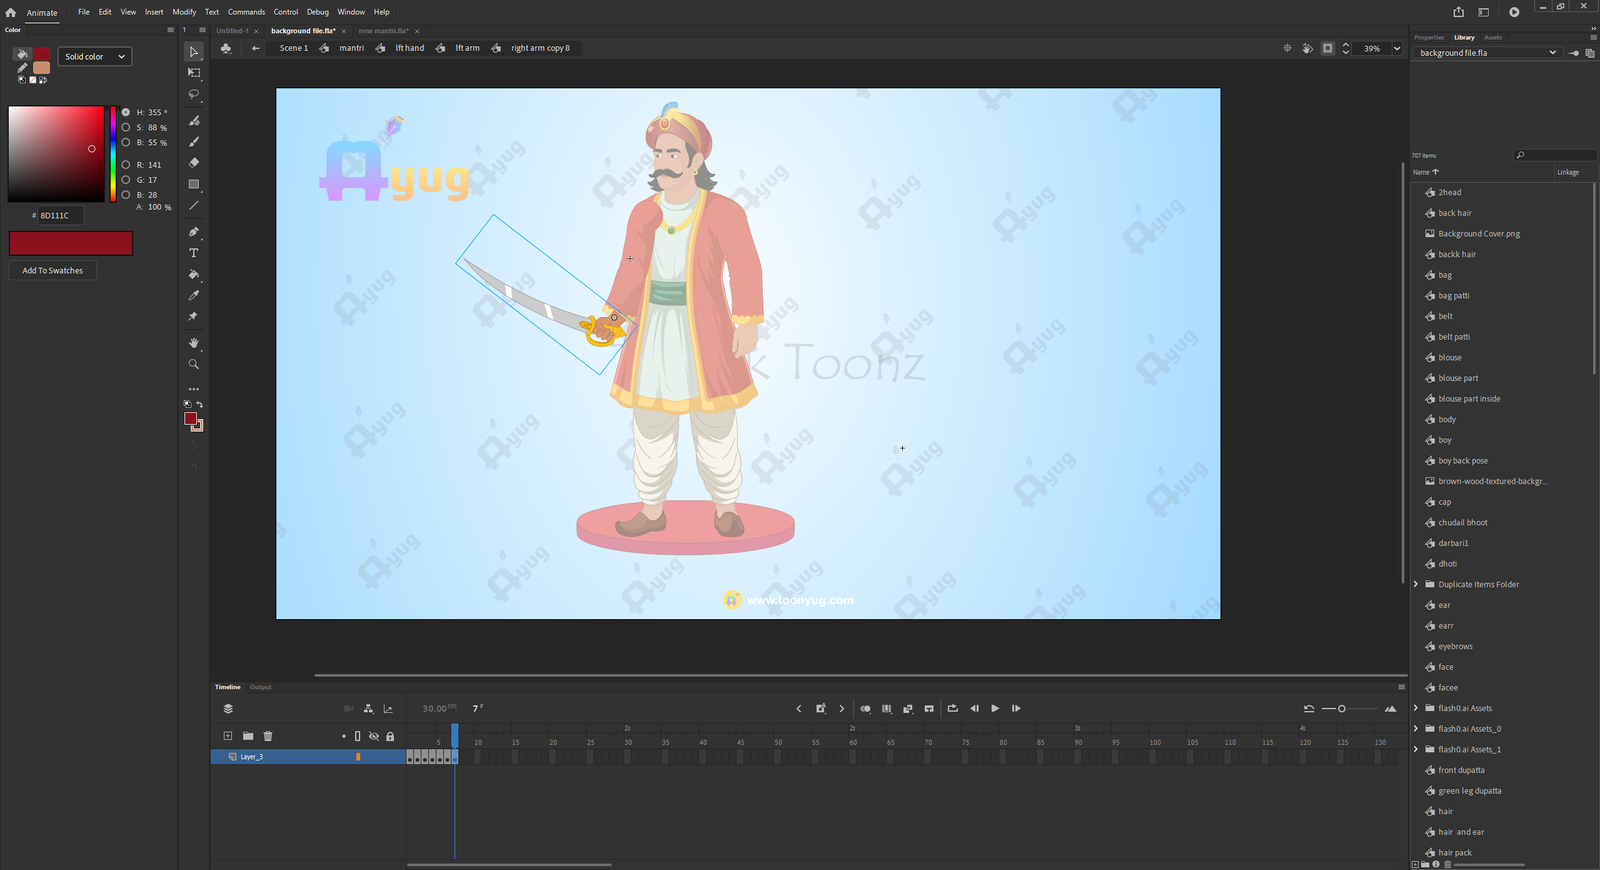Select the Lasso tool
Screen dimensions: 1600x870
click(194, 94)
